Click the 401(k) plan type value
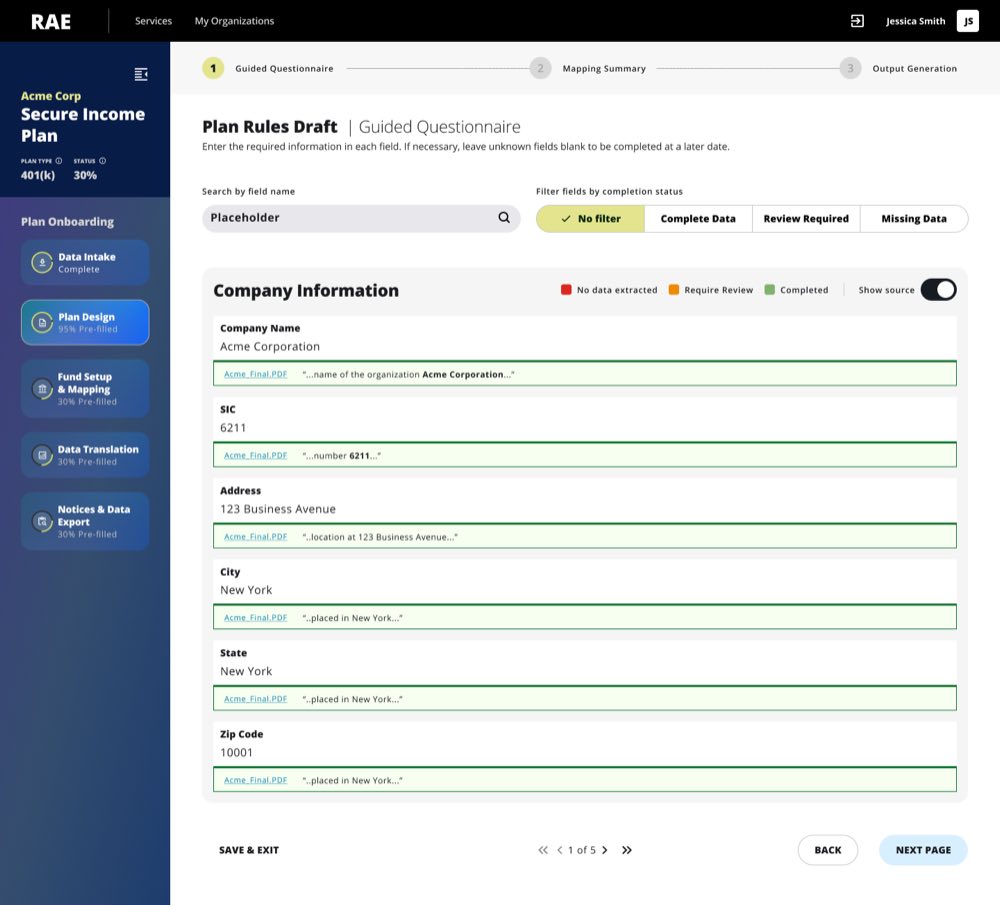The height and width of the screenshot is (905, 1000). (x=38, y=175)
